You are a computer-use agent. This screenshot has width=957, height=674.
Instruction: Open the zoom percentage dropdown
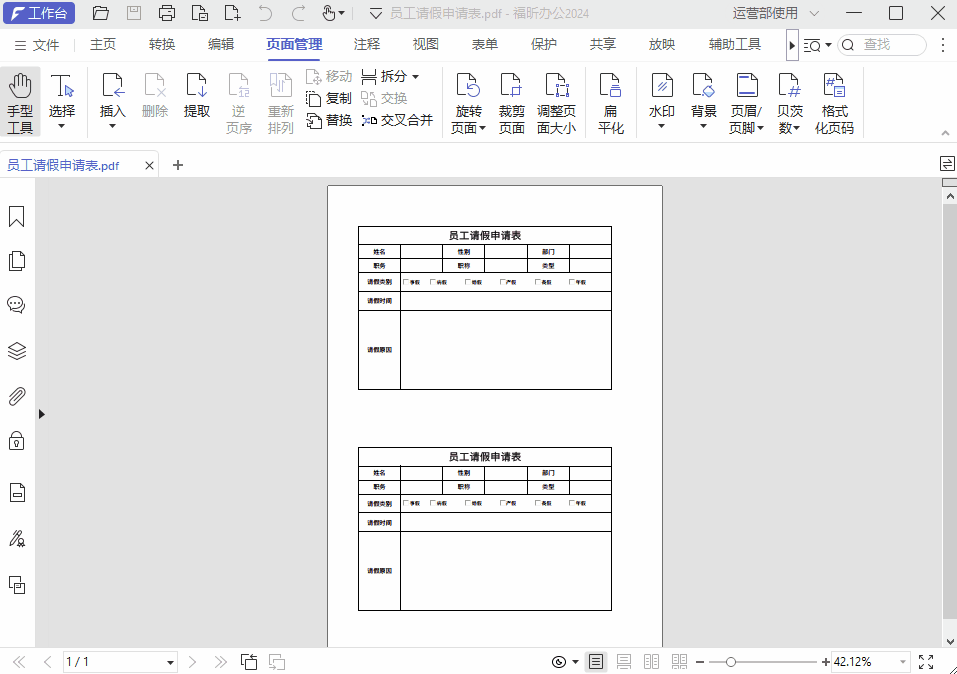click(903, 662)
